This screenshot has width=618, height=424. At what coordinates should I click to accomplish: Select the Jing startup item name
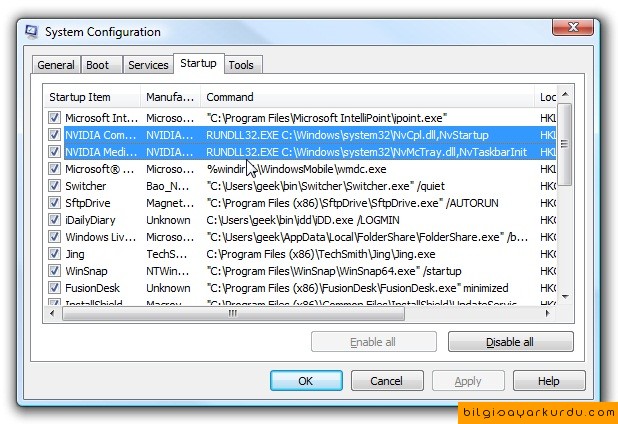(75, 254)
